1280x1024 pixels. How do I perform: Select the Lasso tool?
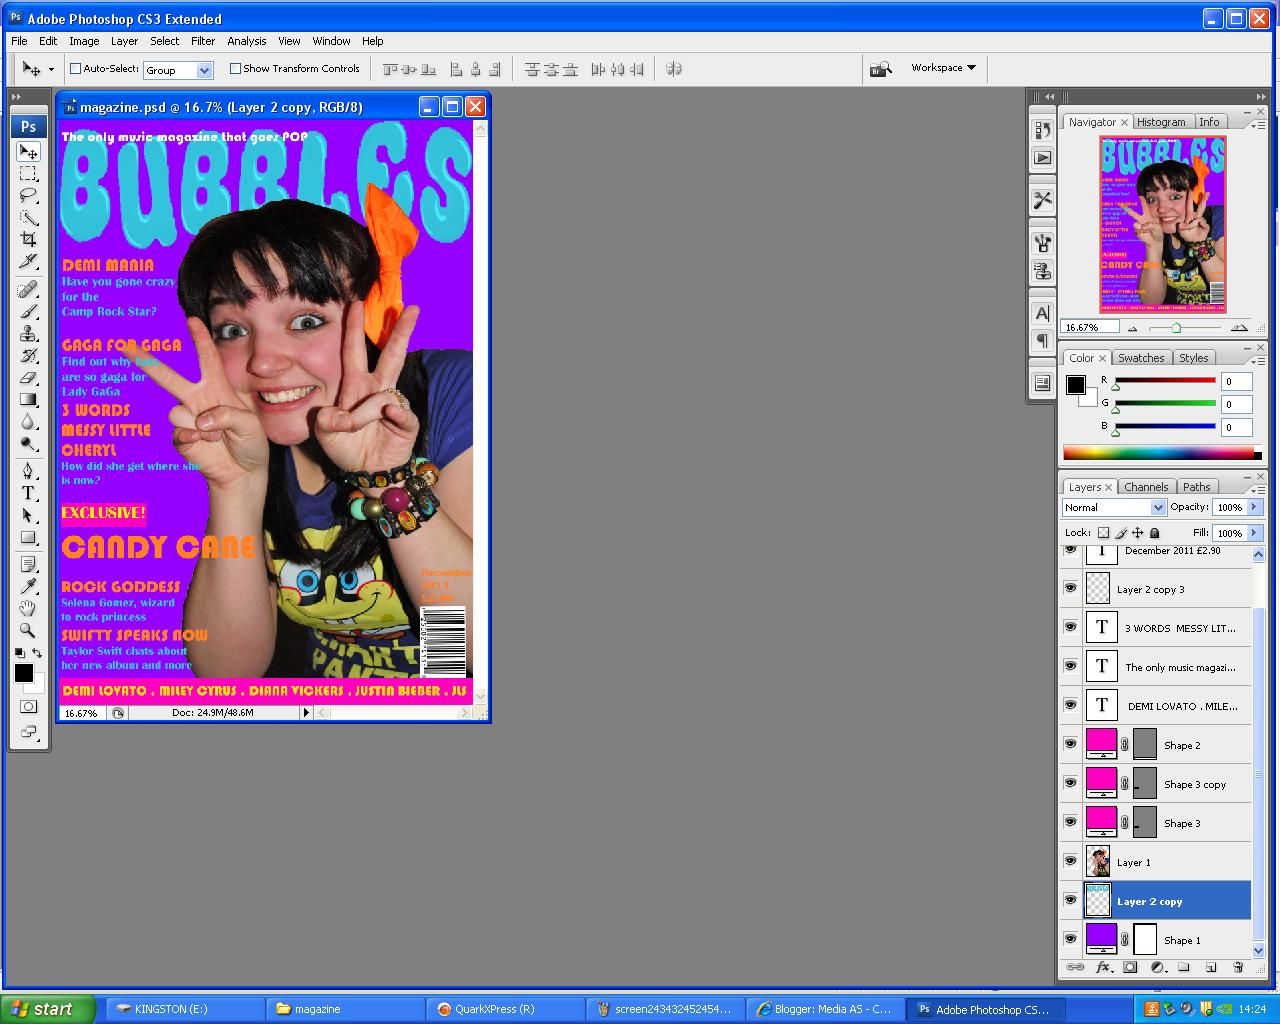tap(28, 195)
